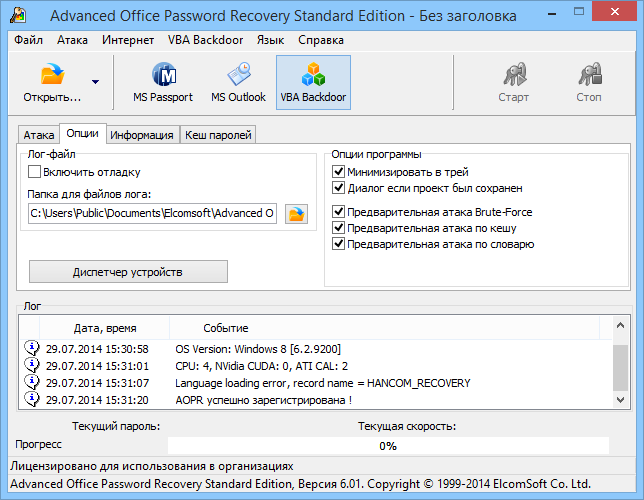This screenshot has height=500, width=644.
Task: Toggle Минимизировать в трей option
Action: pos(338,172)
